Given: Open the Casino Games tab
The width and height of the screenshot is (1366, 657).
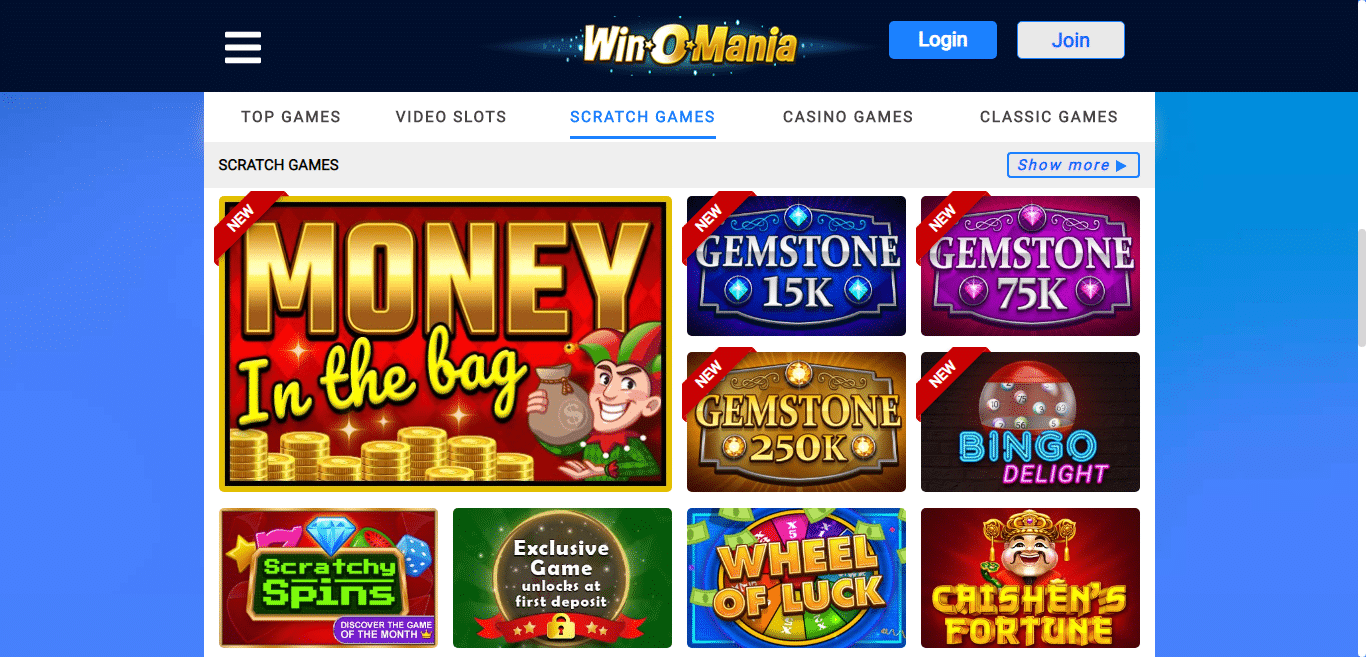Looking at the screenshot, I should tap(848, 117).
